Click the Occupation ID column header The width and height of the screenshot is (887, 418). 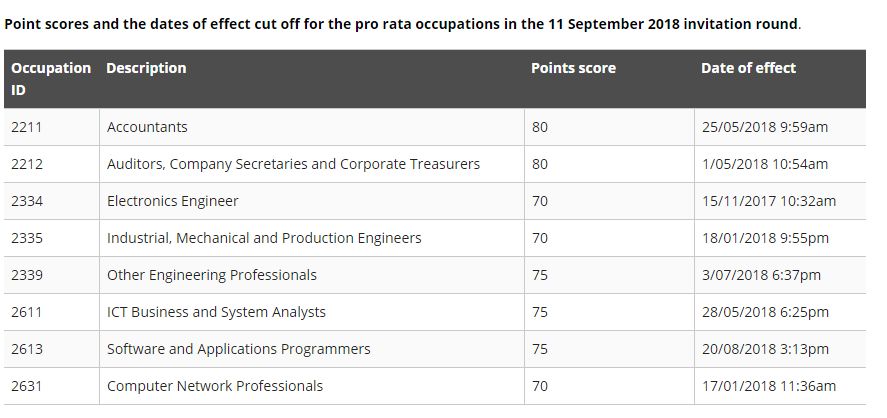tap(51, 79)
